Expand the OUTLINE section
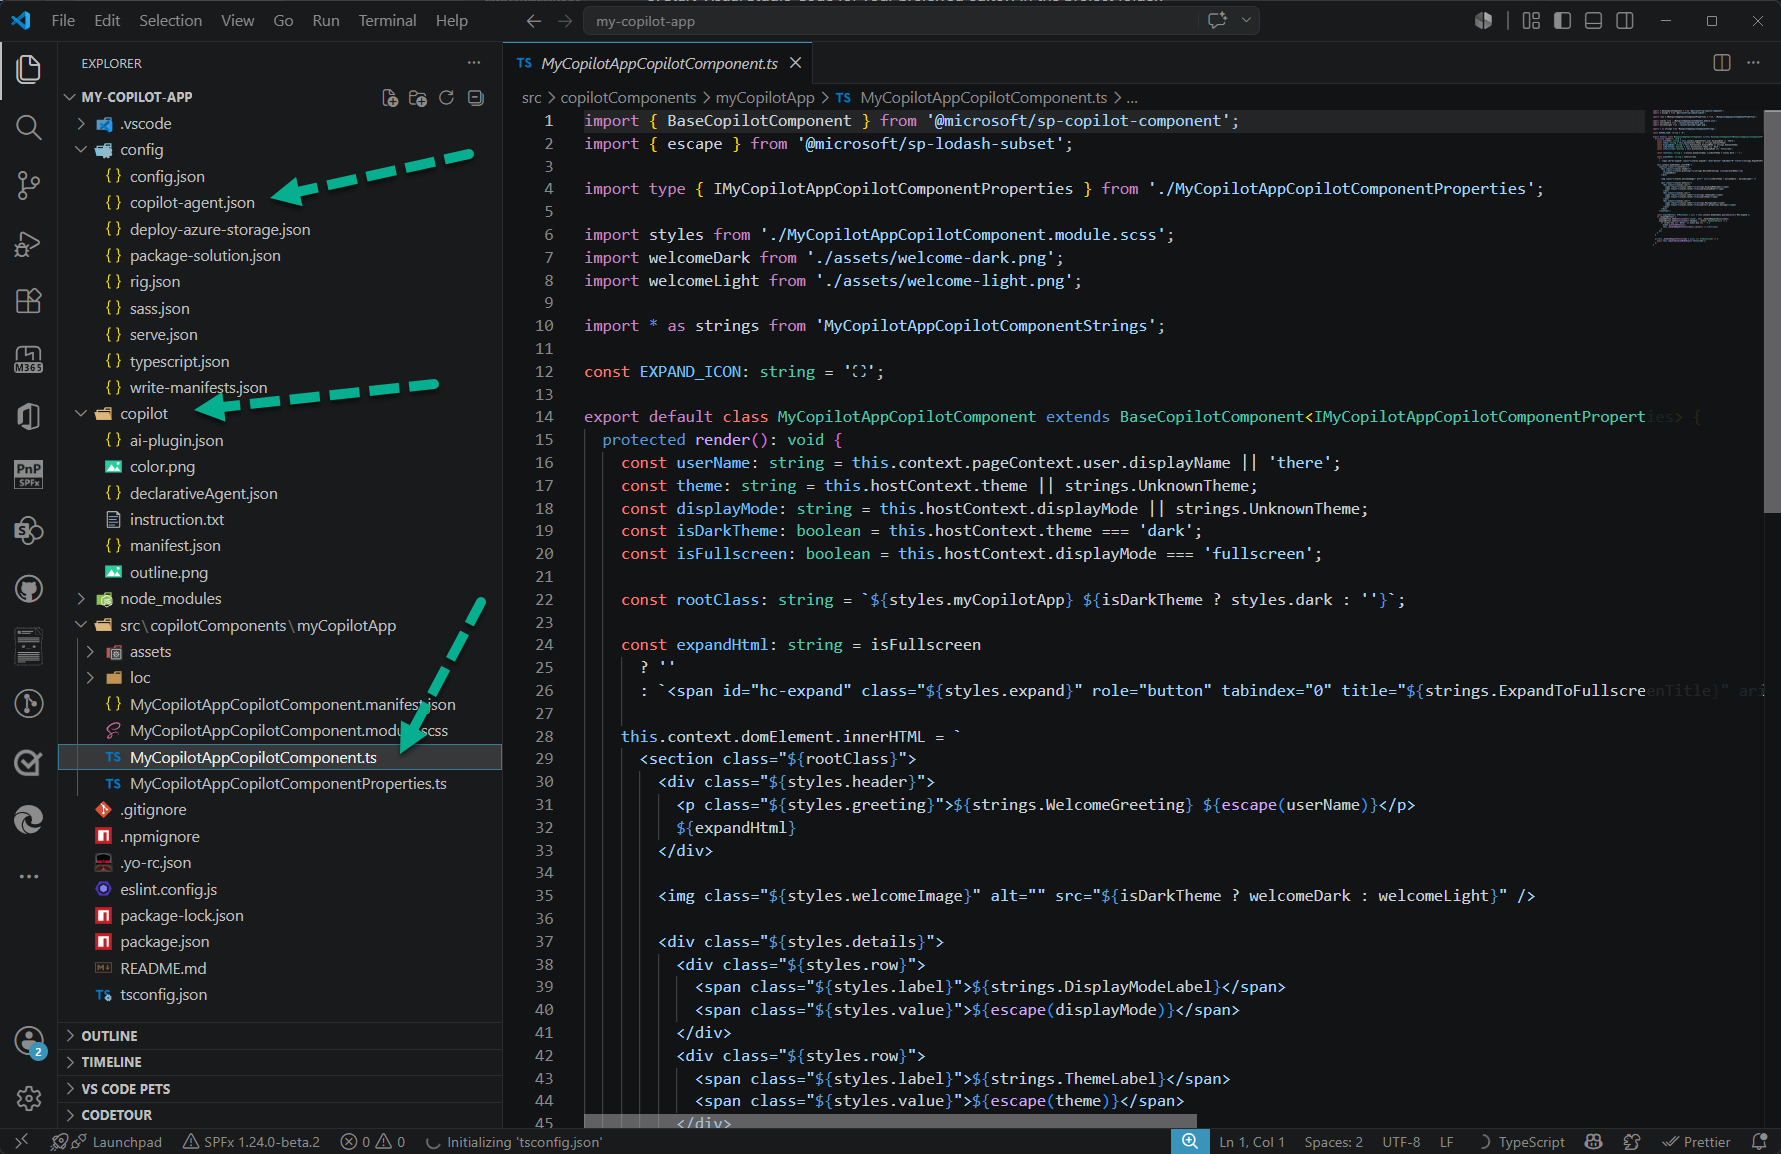Image resolution: width=1781 pixels, height=1154 pixels. (x=280, y=1036)
